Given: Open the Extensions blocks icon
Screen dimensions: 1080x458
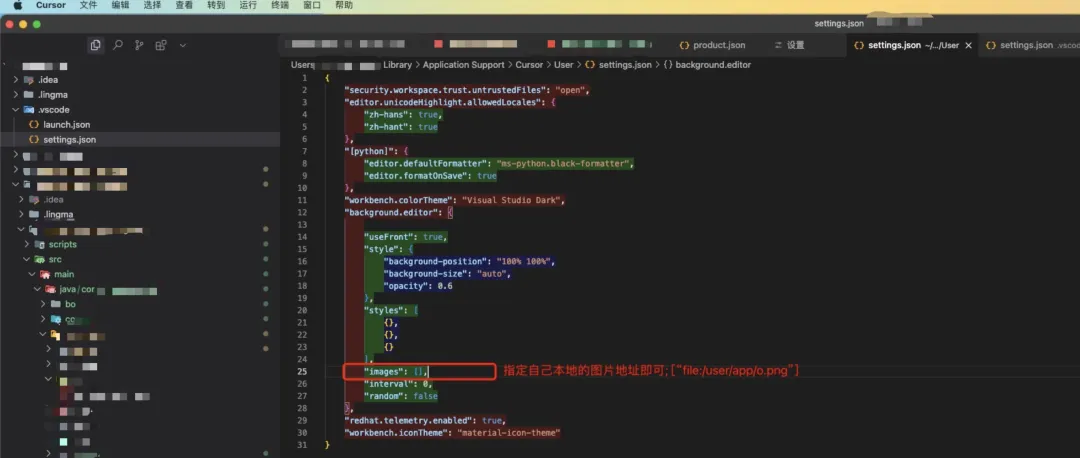Looking at the screenshot, I should pyautogui.click(x=160, y=45).
